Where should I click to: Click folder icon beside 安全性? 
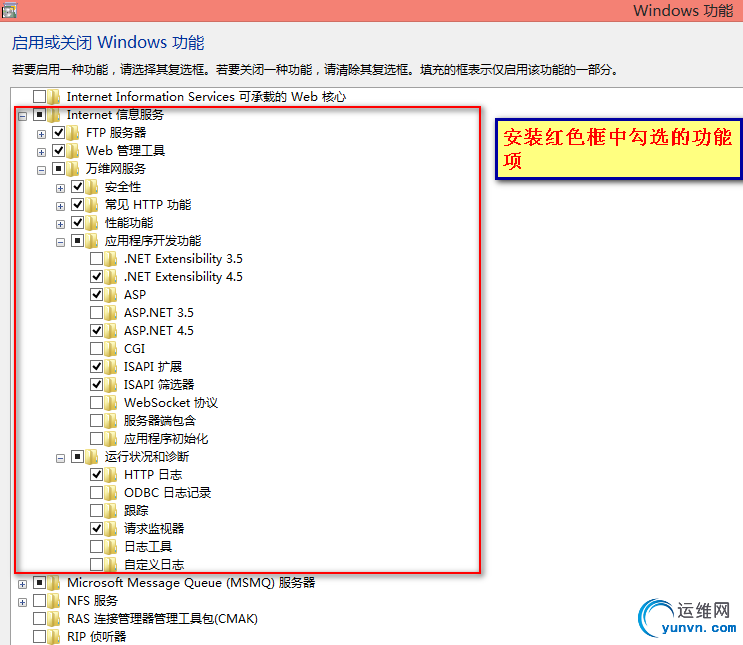pyautogui.click(x=91, y=187)
